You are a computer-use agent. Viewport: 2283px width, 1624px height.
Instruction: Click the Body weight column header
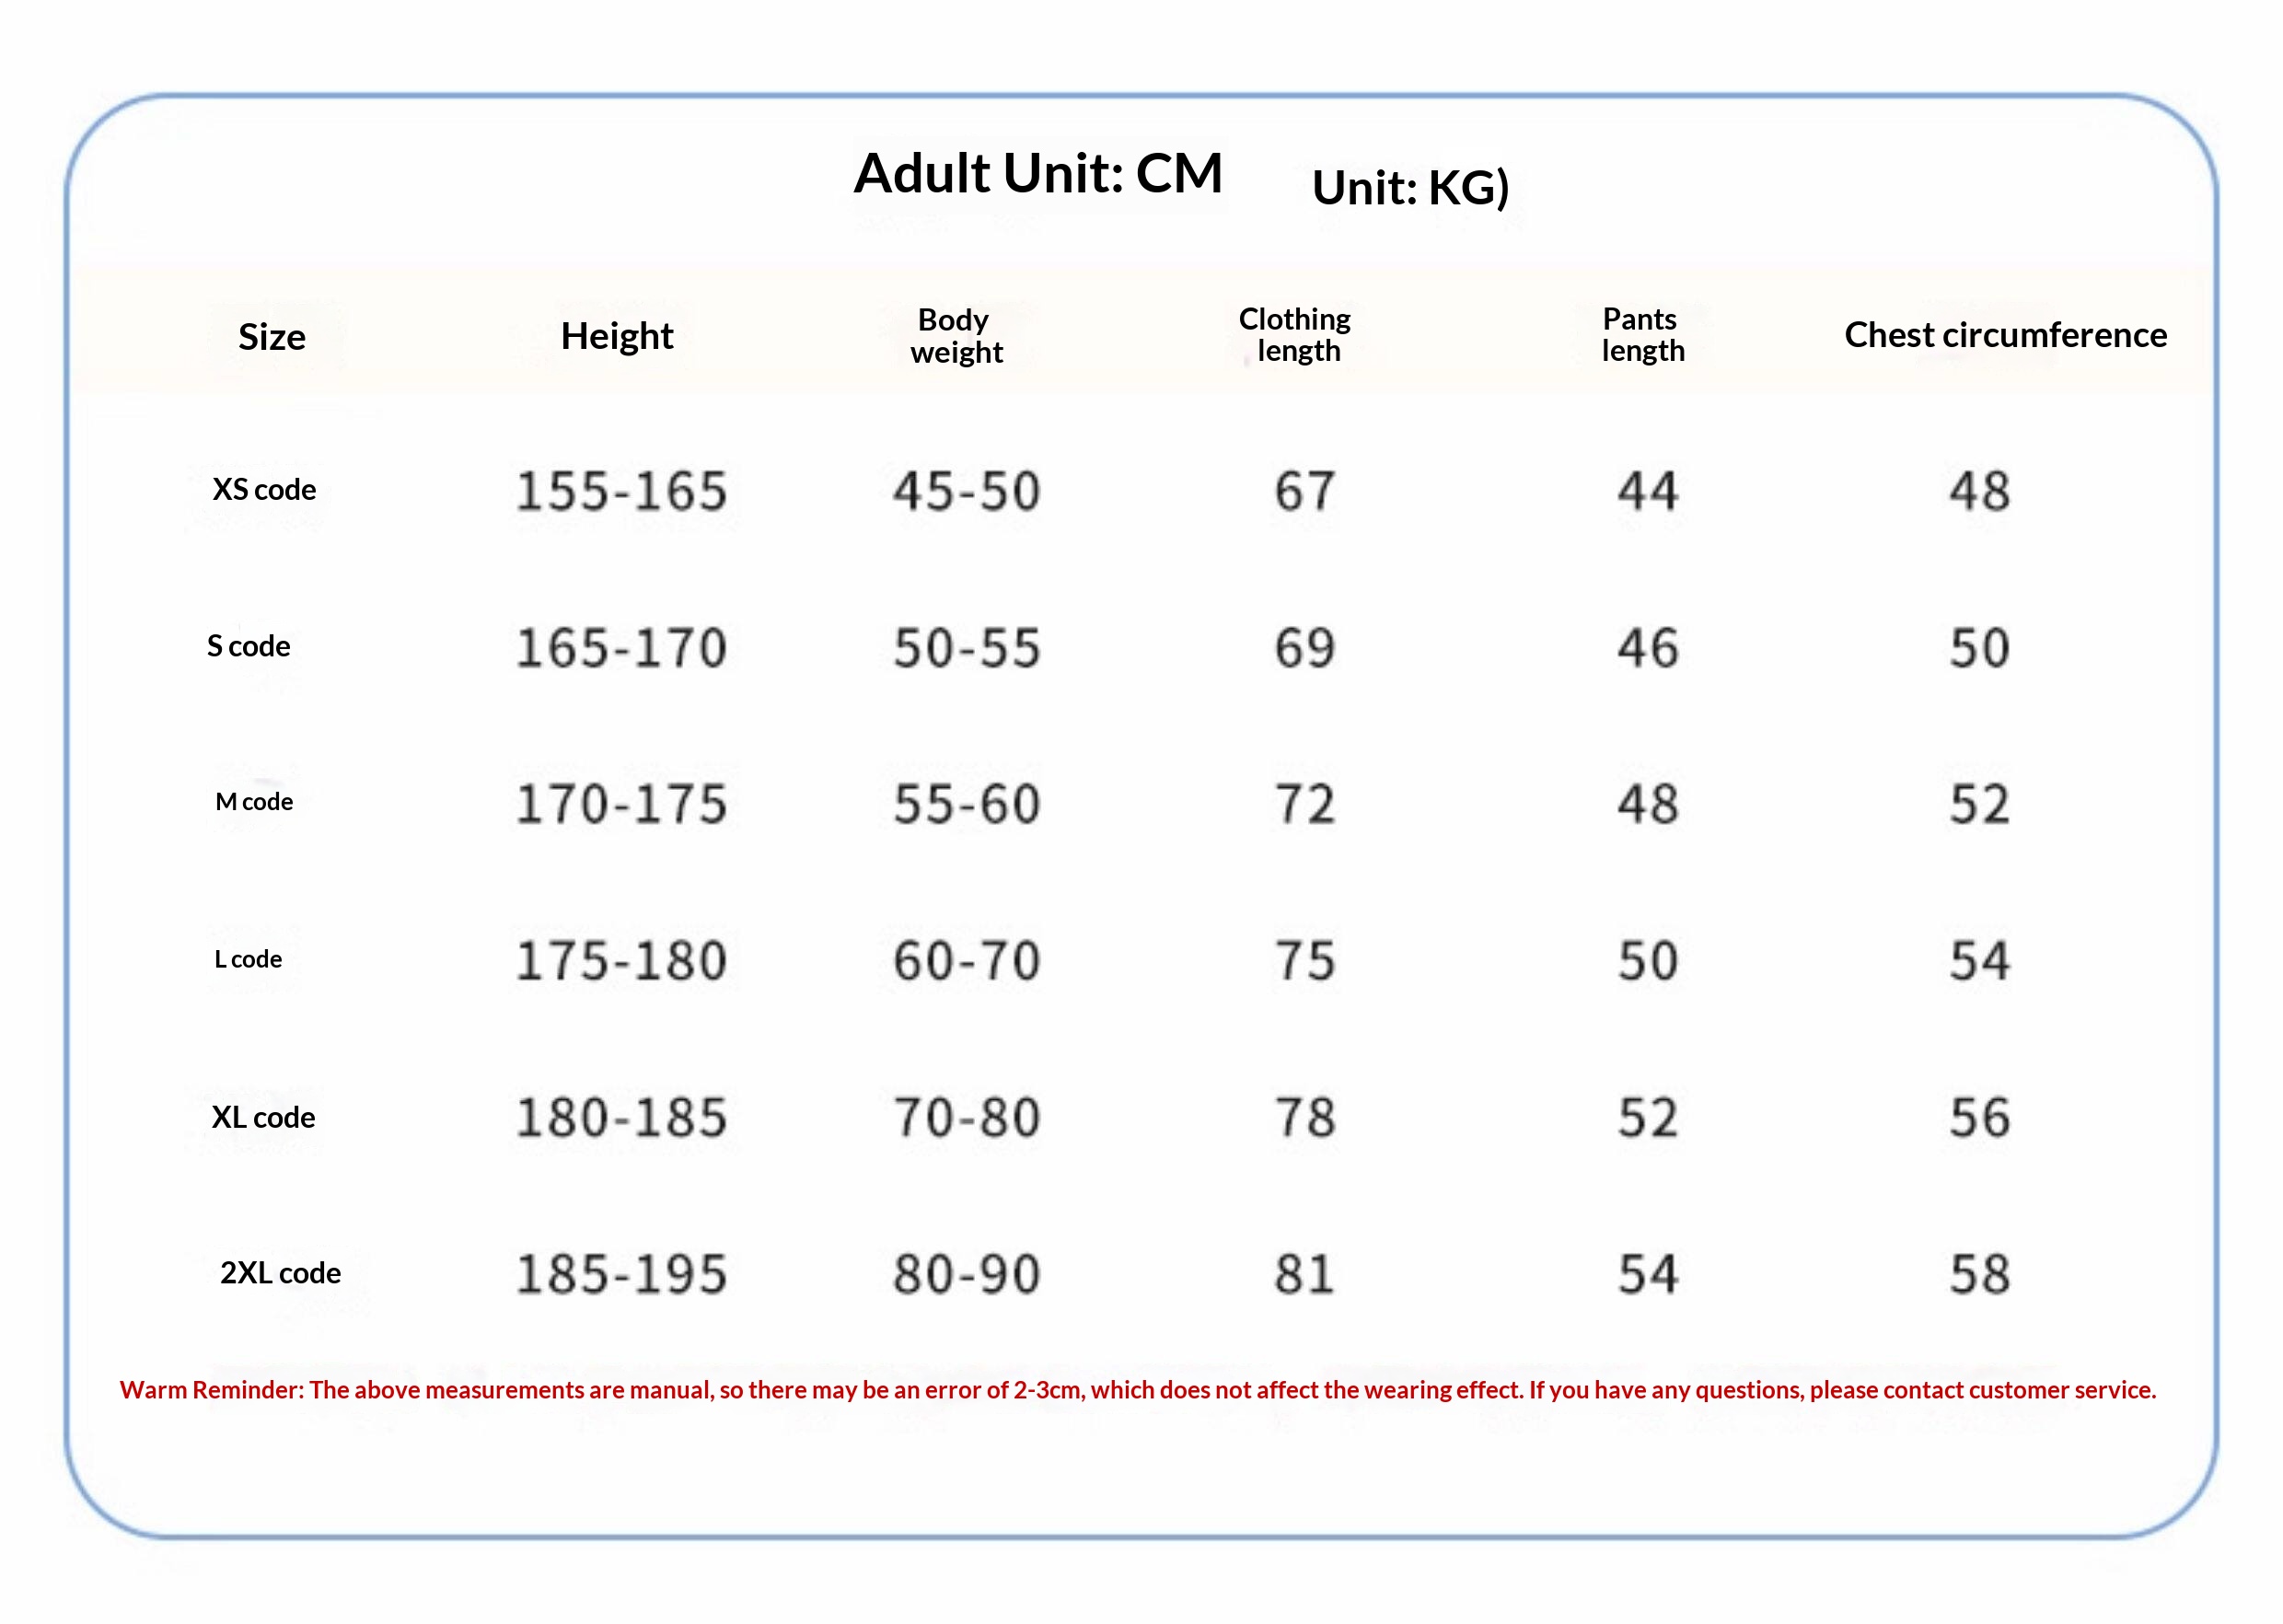pos(955,336)
